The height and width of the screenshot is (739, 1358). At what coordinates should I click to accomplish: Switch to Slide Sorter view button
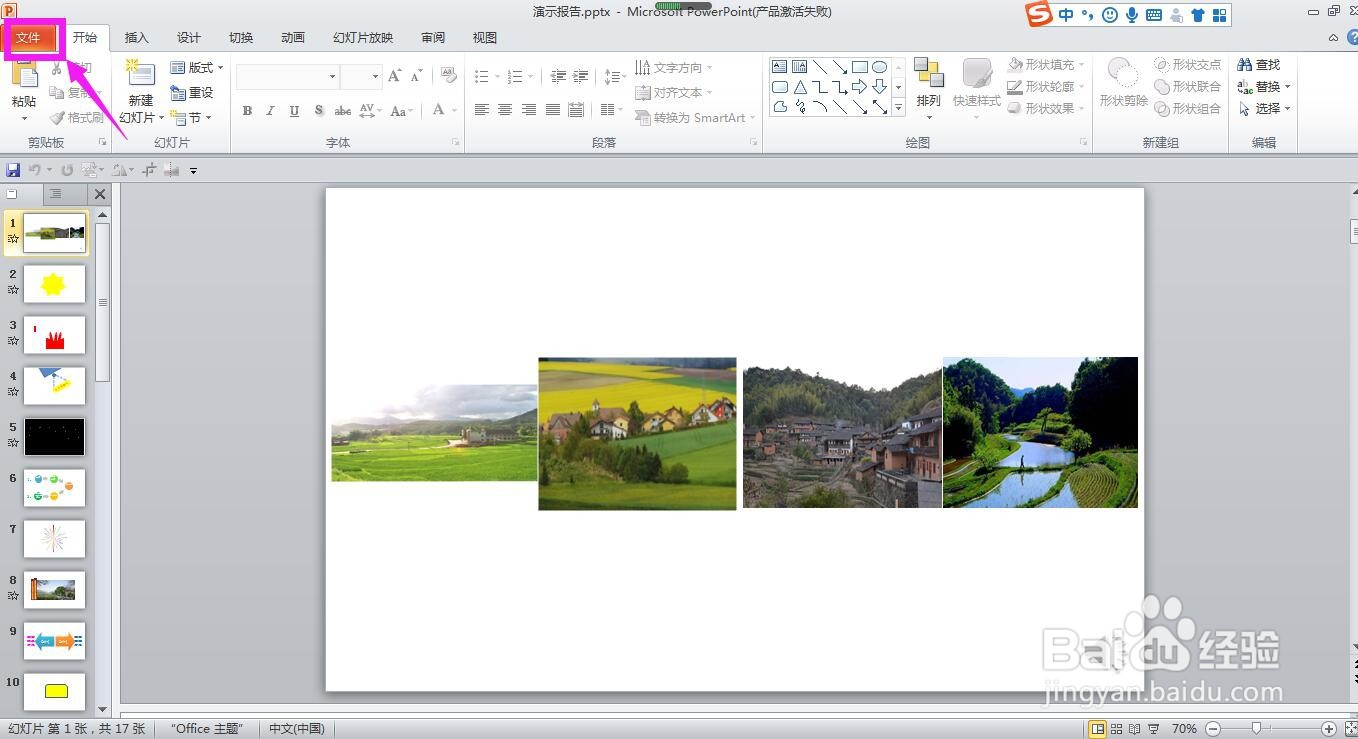click(1117, 729)
